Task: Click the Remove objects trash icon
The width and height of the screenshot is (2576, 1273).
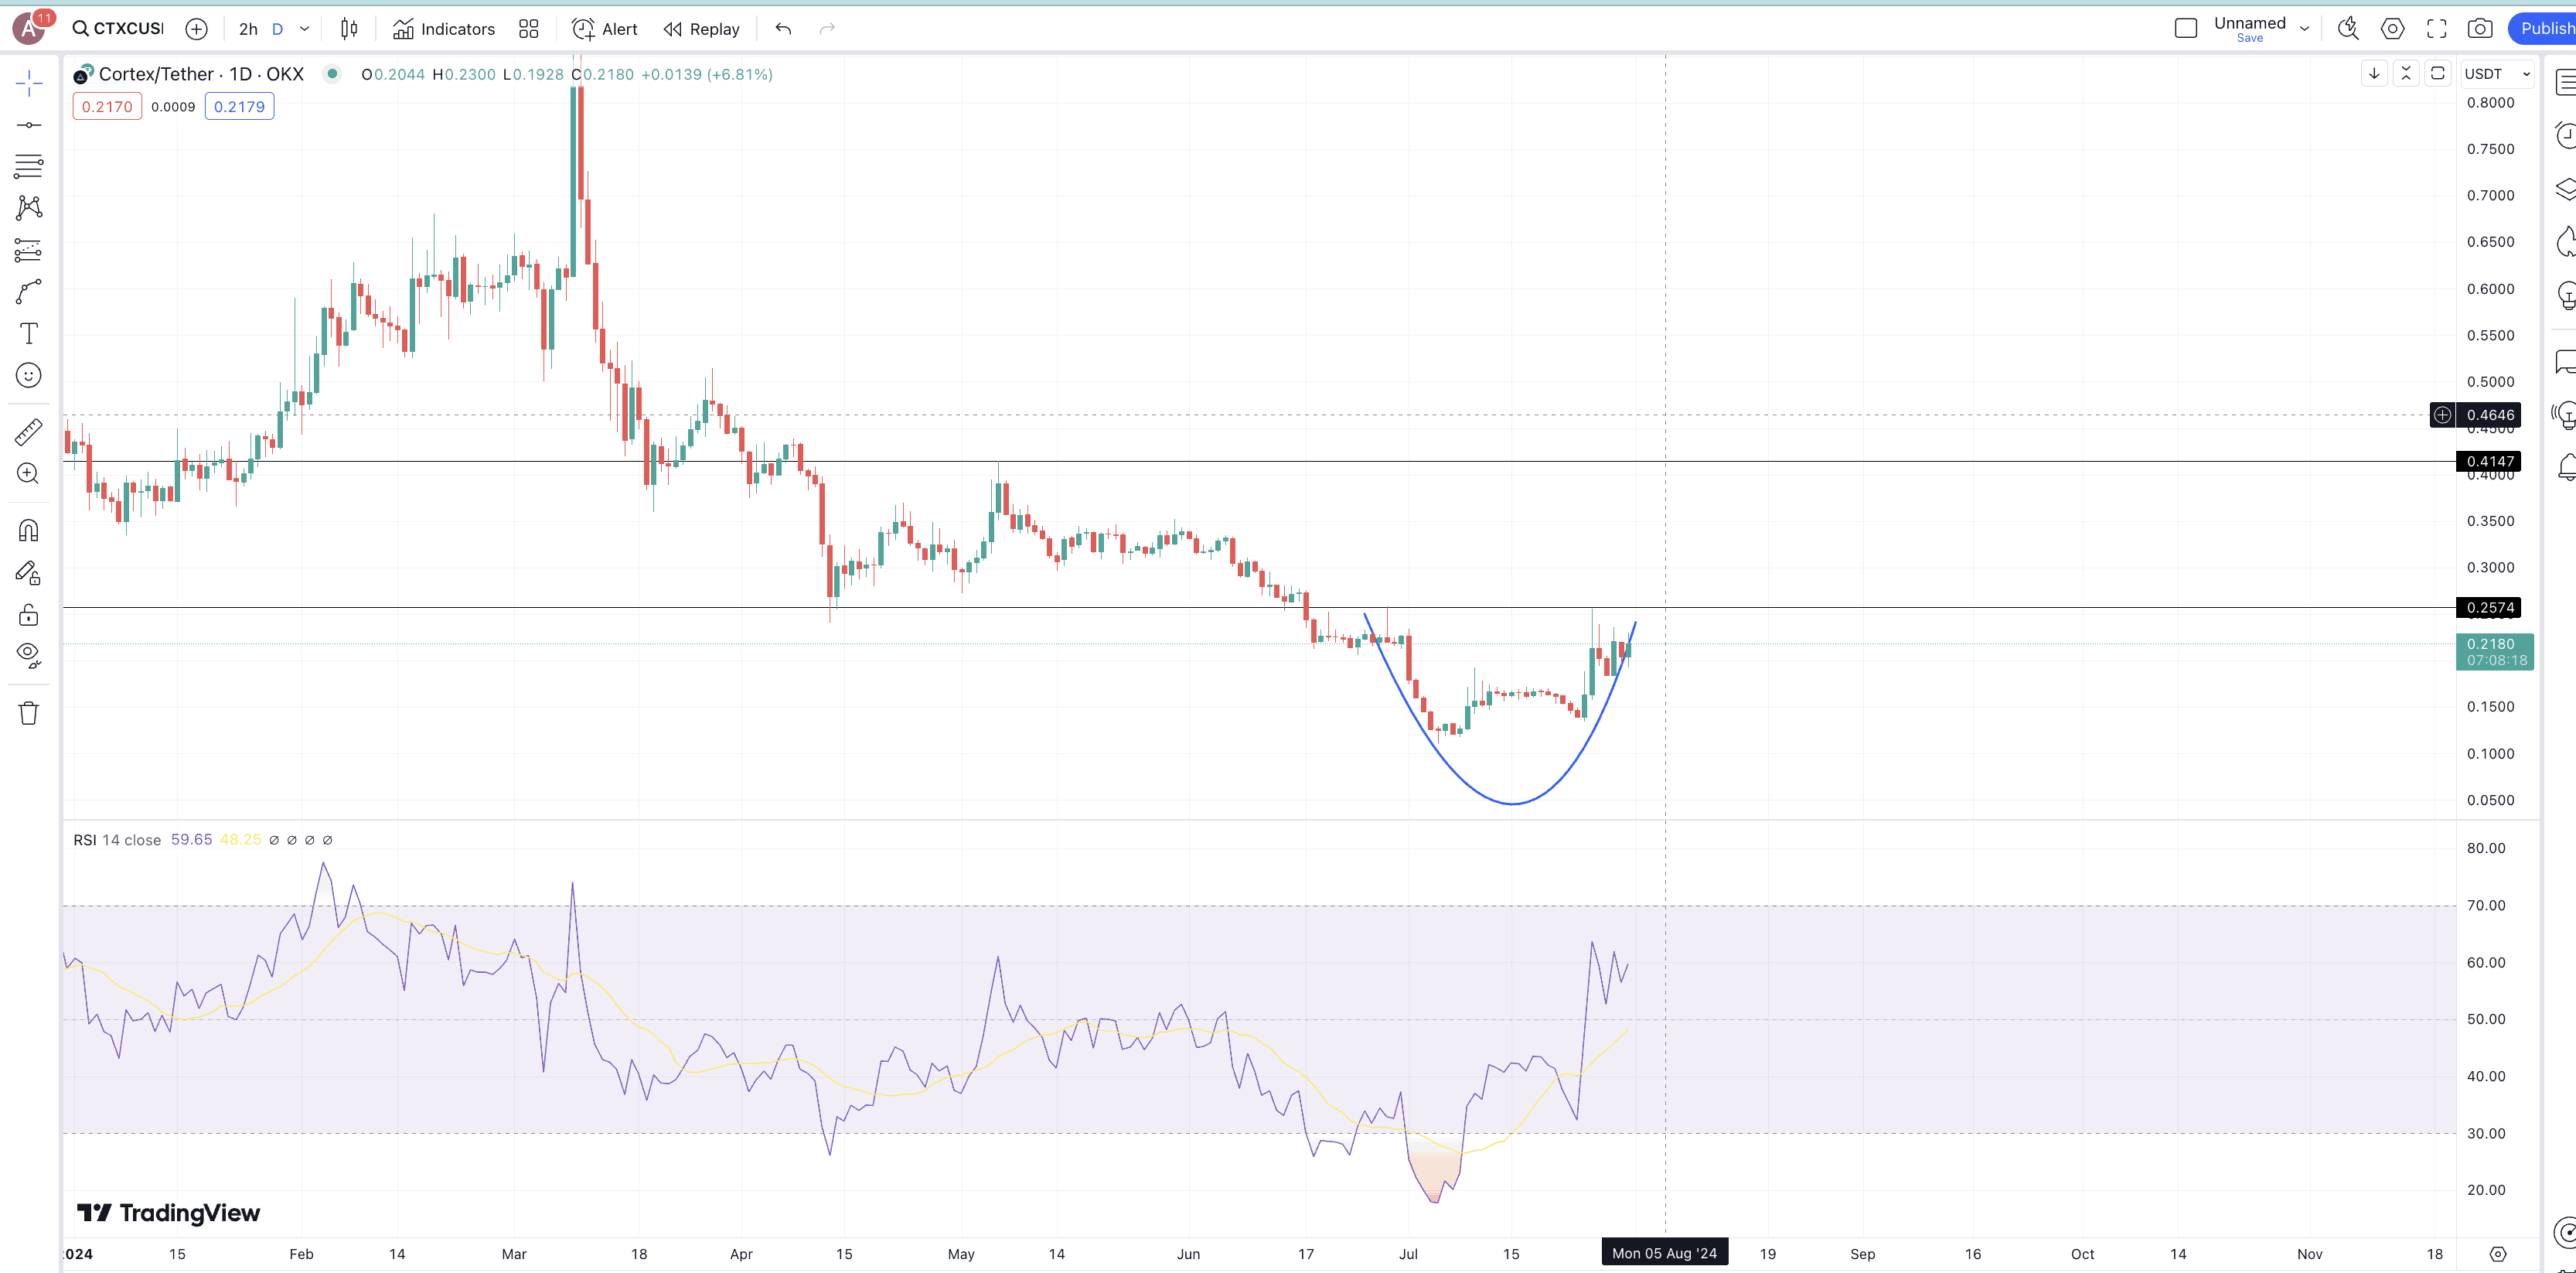Action: [x=29, y=713]
